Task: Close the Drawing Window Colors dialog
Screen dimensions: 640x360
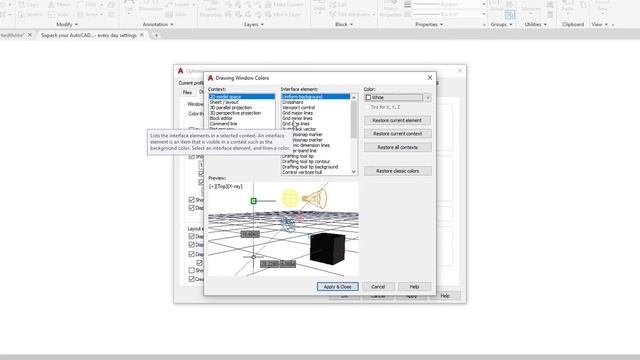Action: tap(429, 77)
